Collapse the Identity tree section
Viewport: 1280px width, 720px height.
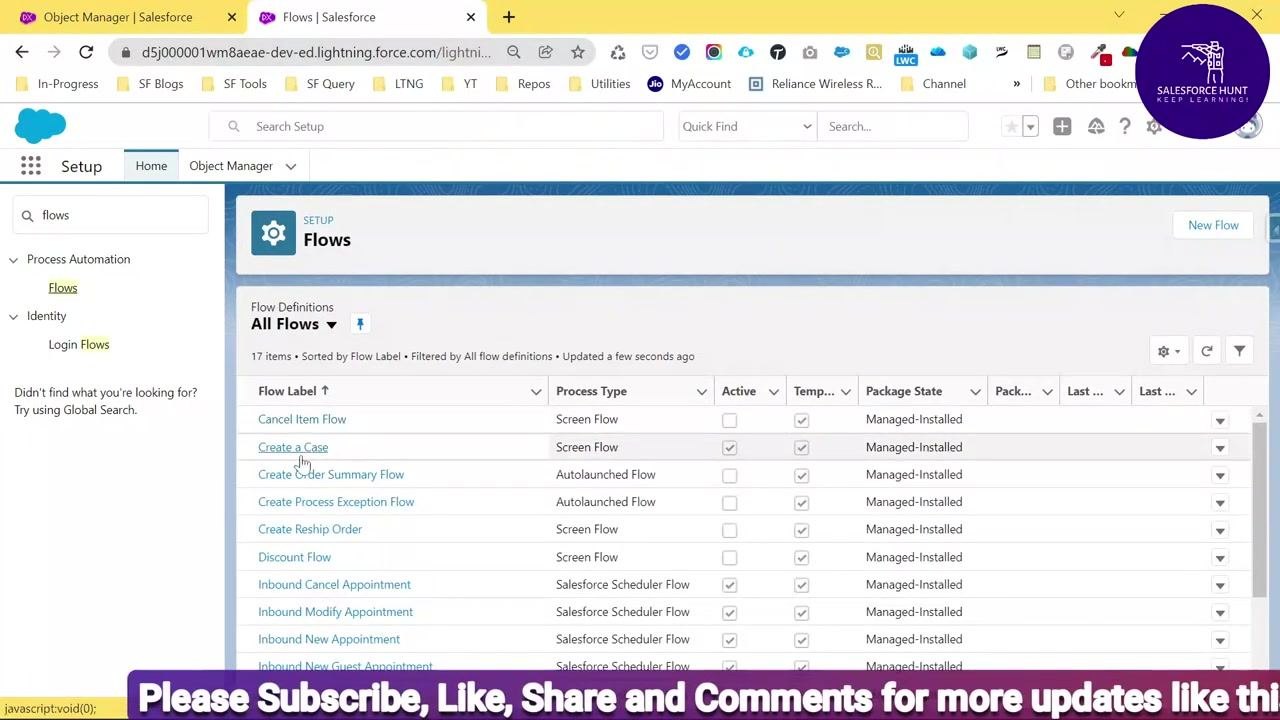coord(13,317)
